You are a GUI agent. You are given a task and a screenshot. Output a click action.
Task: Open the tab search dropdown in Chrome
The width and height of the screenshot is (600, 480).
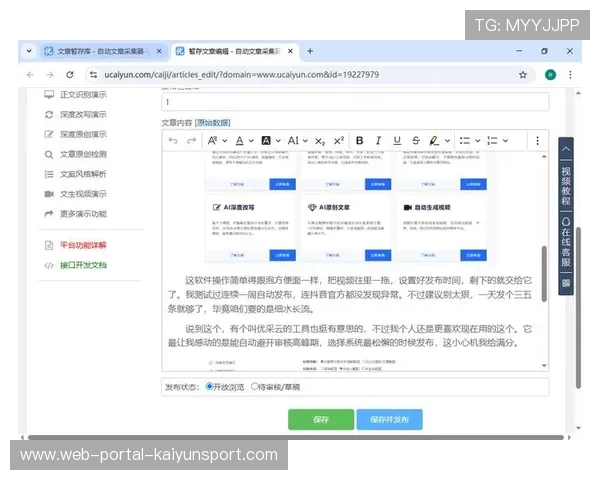pyautogui.click(x=29, y=51)
